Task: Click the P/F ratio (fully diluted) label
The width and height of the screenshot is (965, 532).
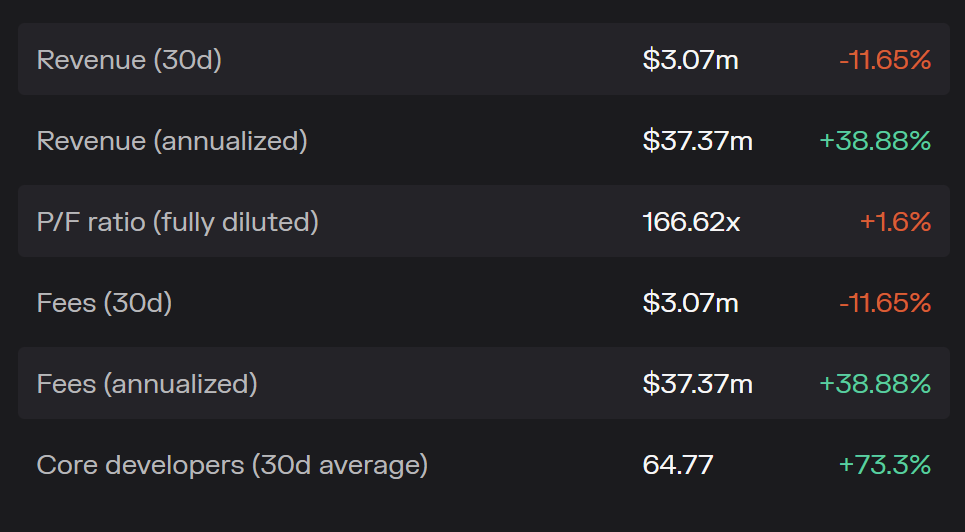Action: [177, 222]
